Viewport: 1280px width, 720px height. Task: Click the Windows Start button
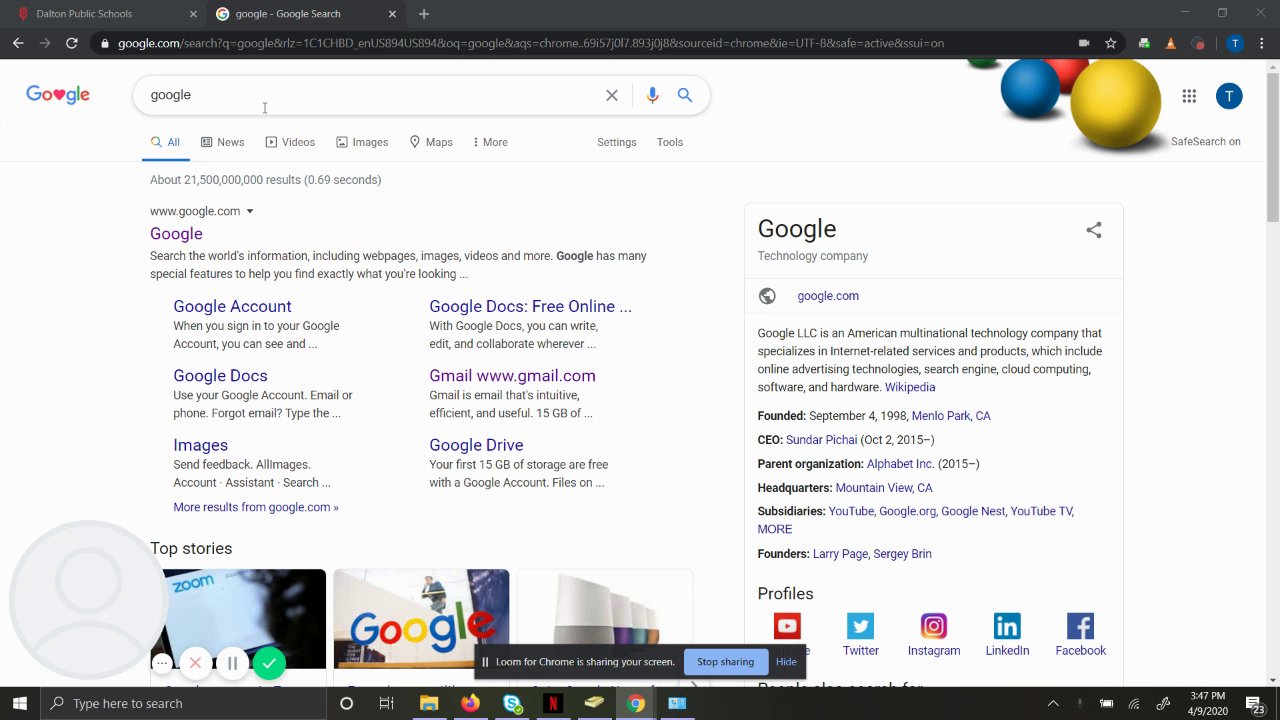click(x=19, y=703)
